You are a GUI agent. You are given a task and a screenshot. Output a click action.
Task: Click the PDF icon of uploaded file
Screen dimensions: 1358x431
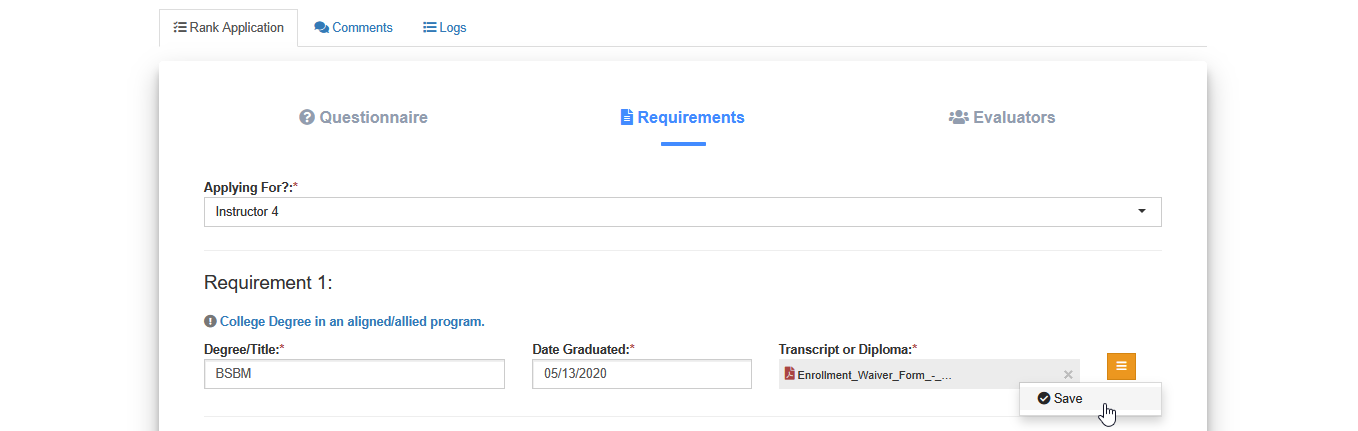pos(789,374)
